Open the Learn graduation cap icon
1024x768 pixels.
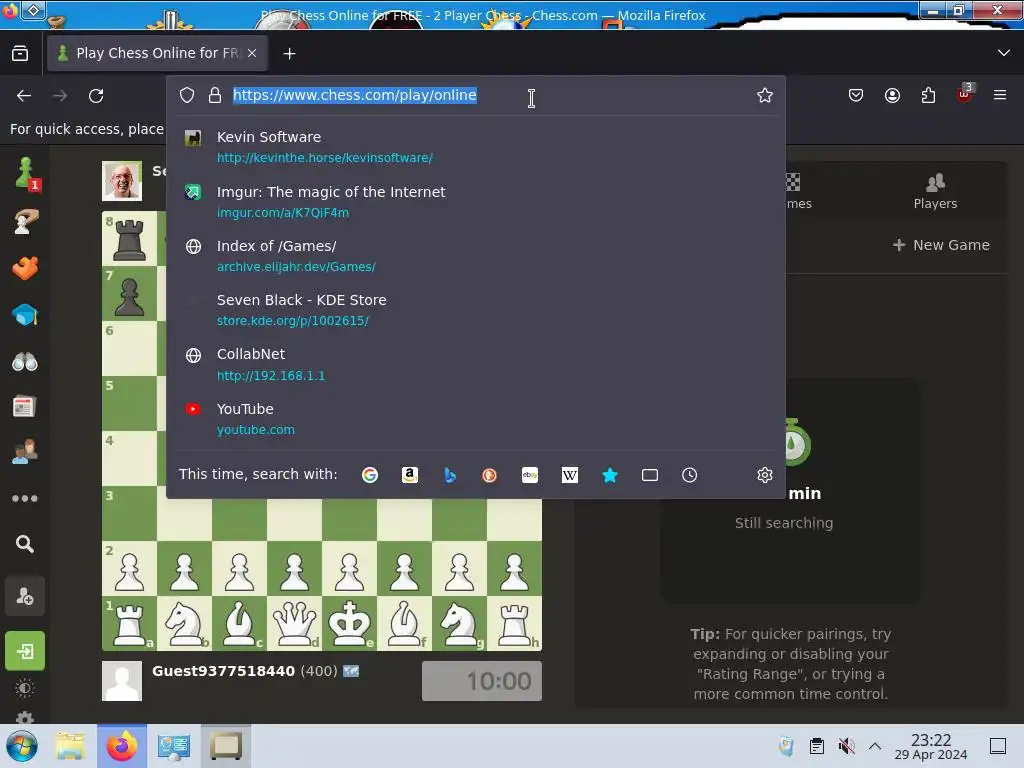[x=25, y=315]
